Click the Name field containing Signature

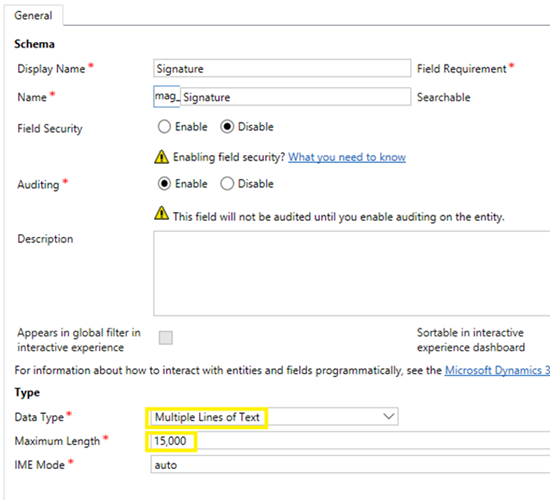295,97
